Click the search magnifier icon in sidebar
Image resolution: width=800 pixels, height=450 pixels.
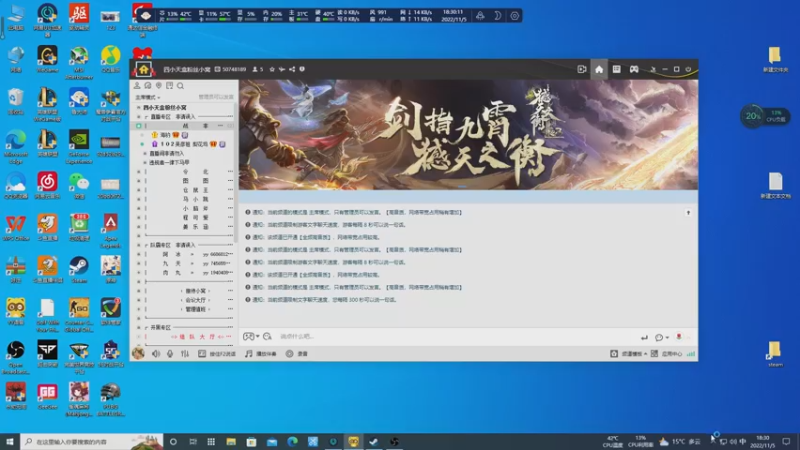coord(180,86)
